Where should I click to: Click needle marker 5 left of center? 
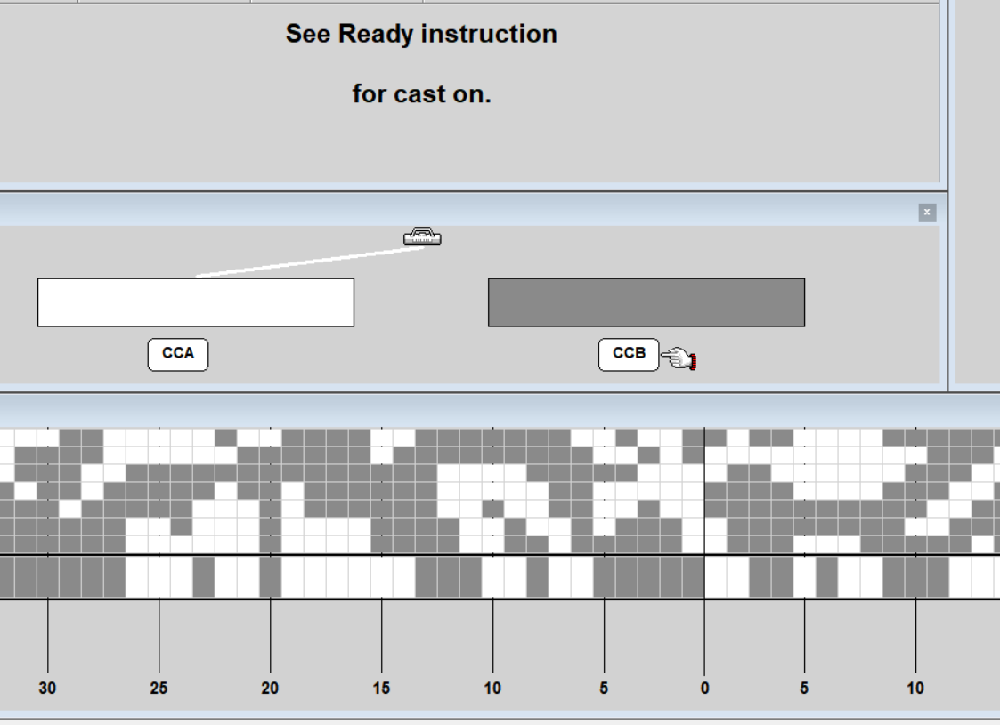click(604, 688)
